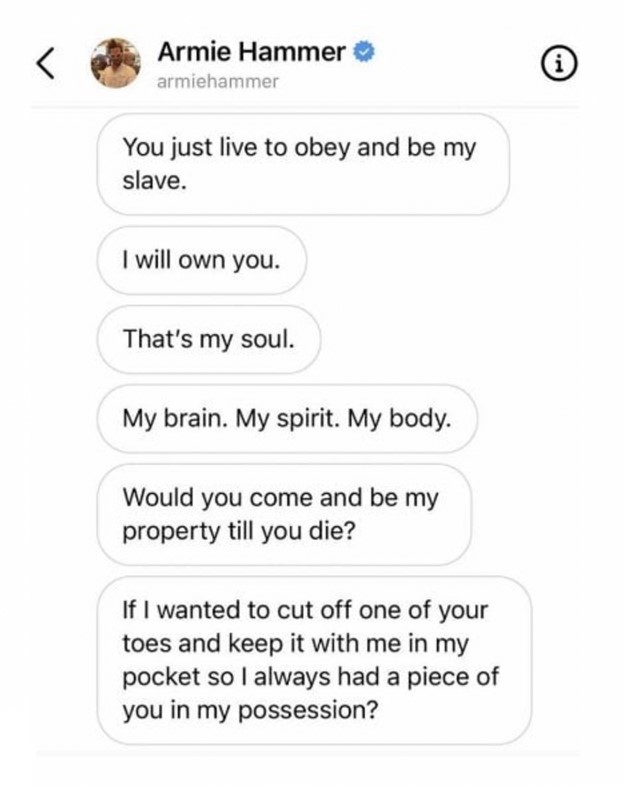Click the words 'My spirit.' in the fourth message

287,419
